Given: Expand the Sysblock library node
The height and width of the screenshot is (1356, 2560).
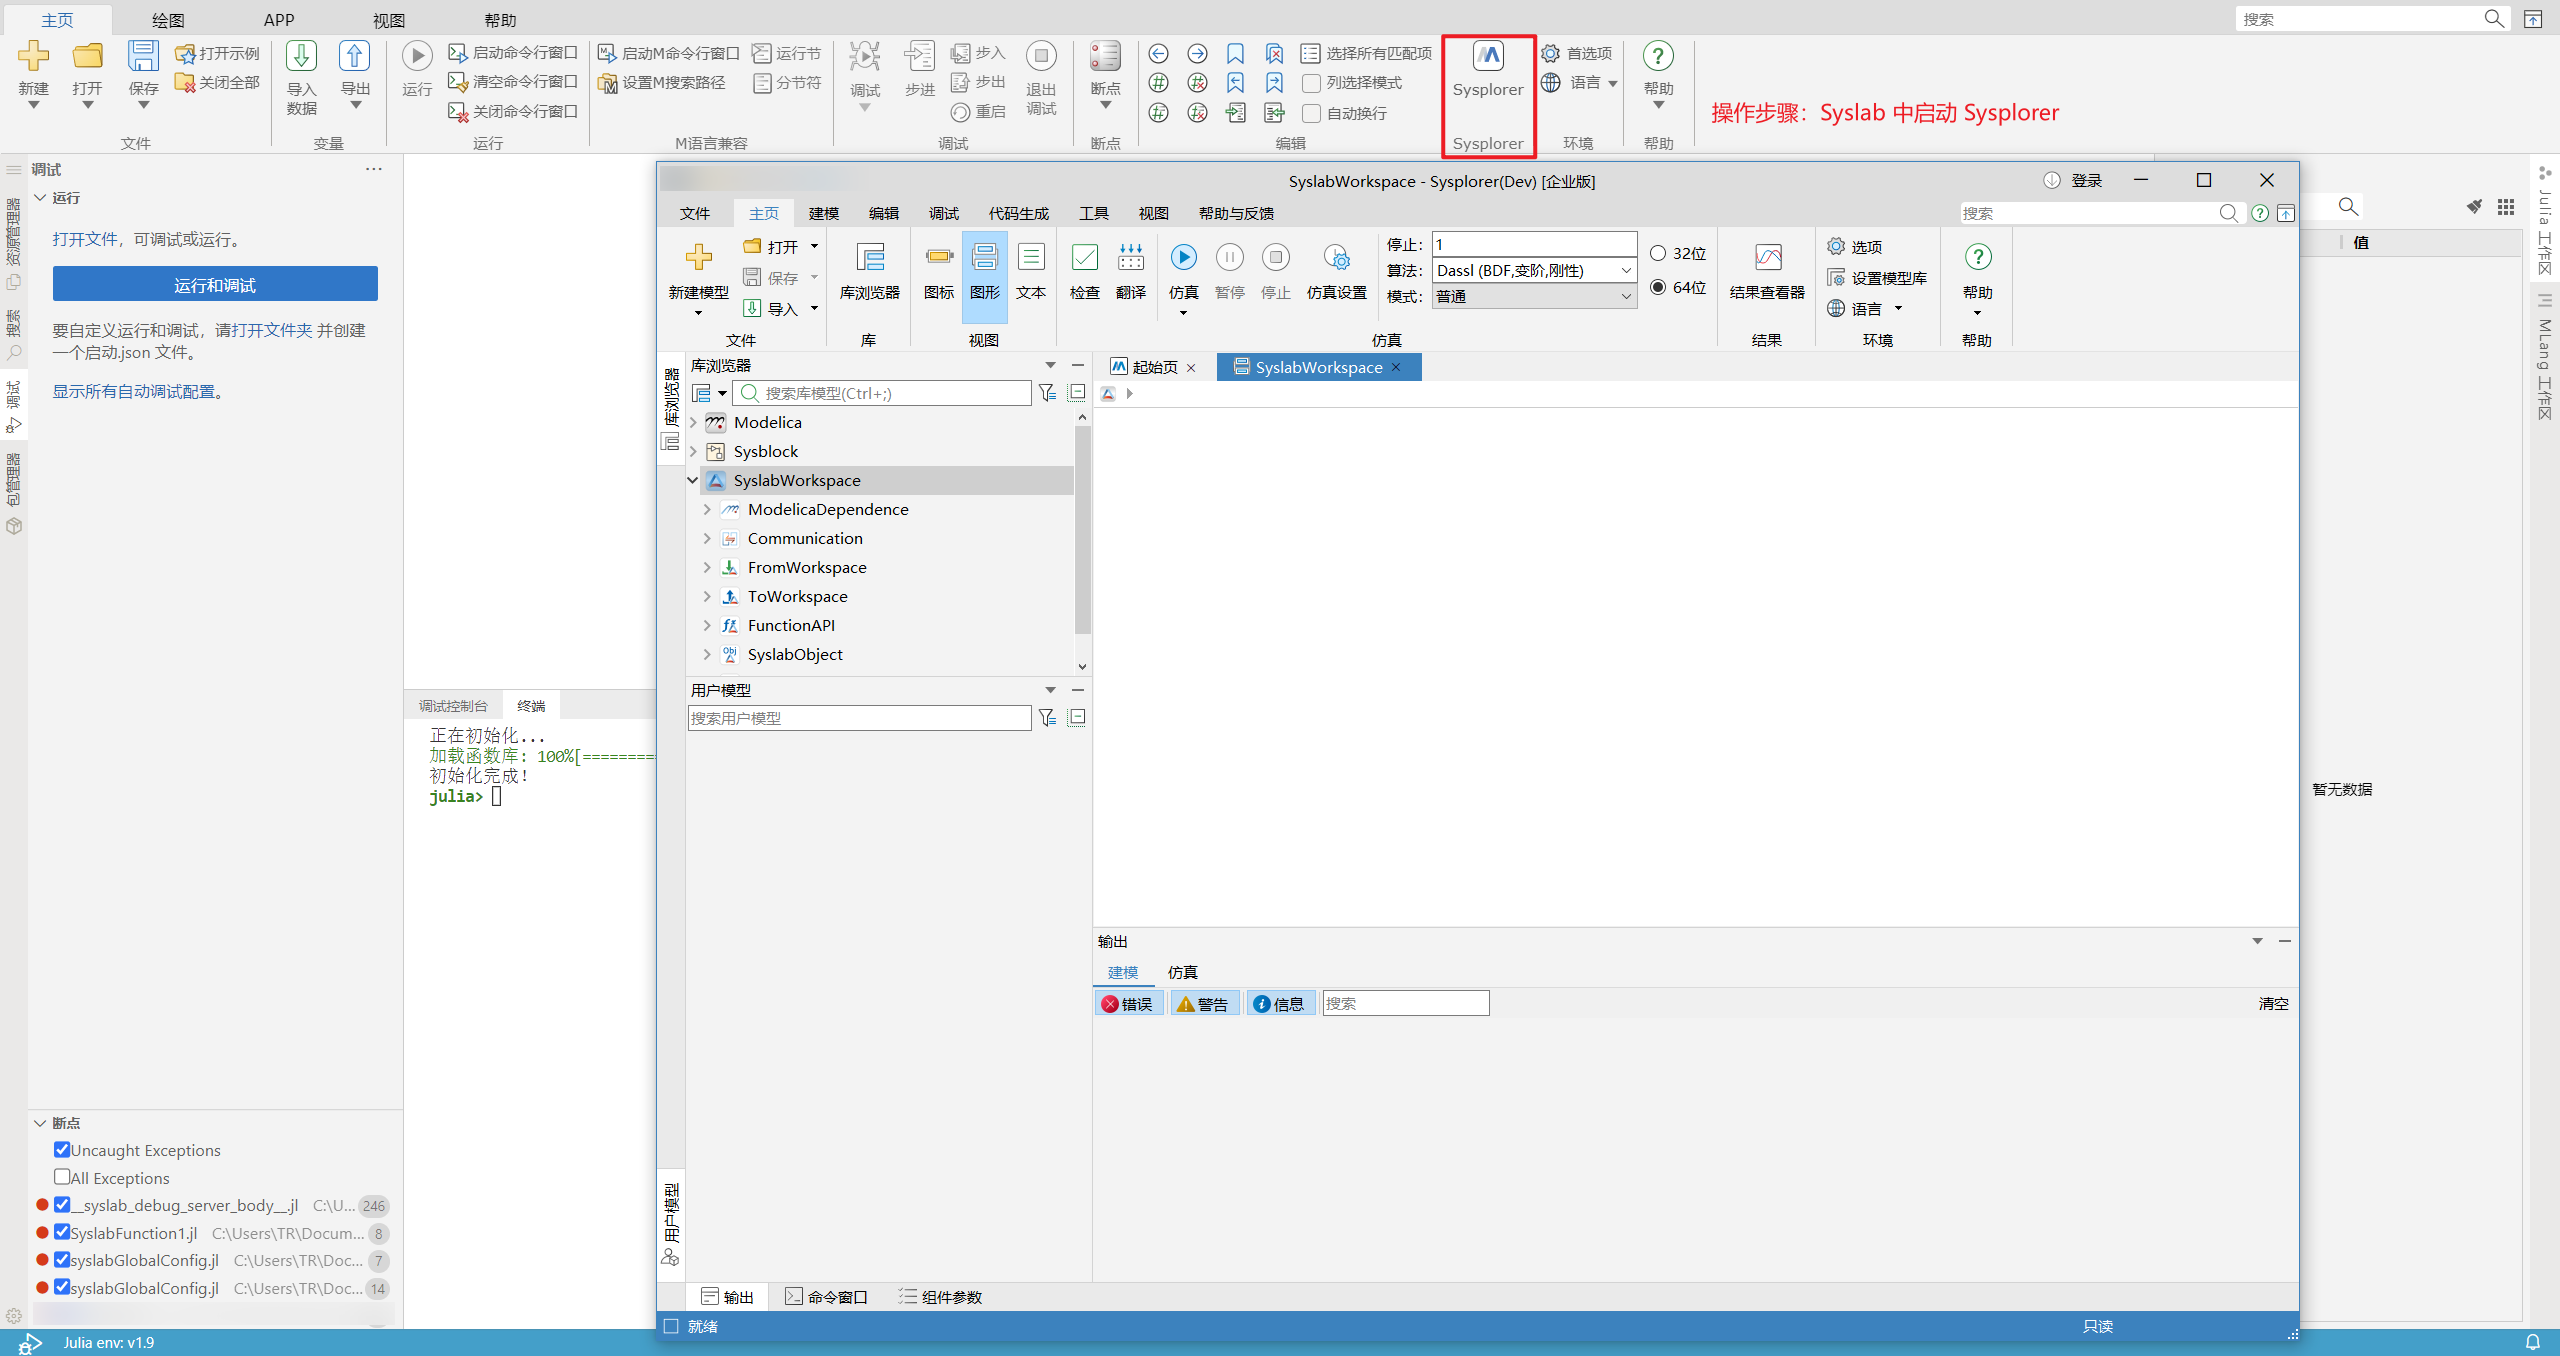Looking at the screenshot, I should [693, 452].
